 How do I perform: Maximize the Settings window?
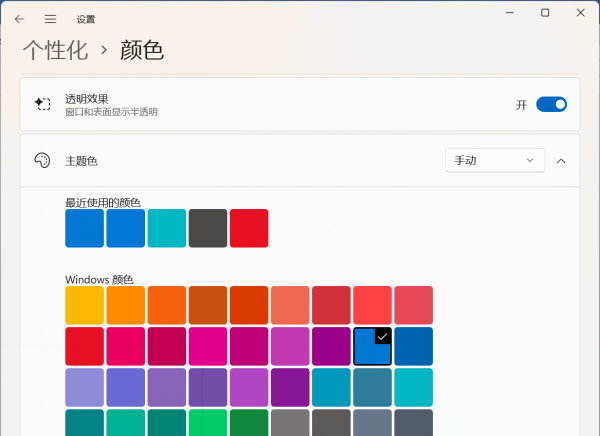(x=545, y=13)
